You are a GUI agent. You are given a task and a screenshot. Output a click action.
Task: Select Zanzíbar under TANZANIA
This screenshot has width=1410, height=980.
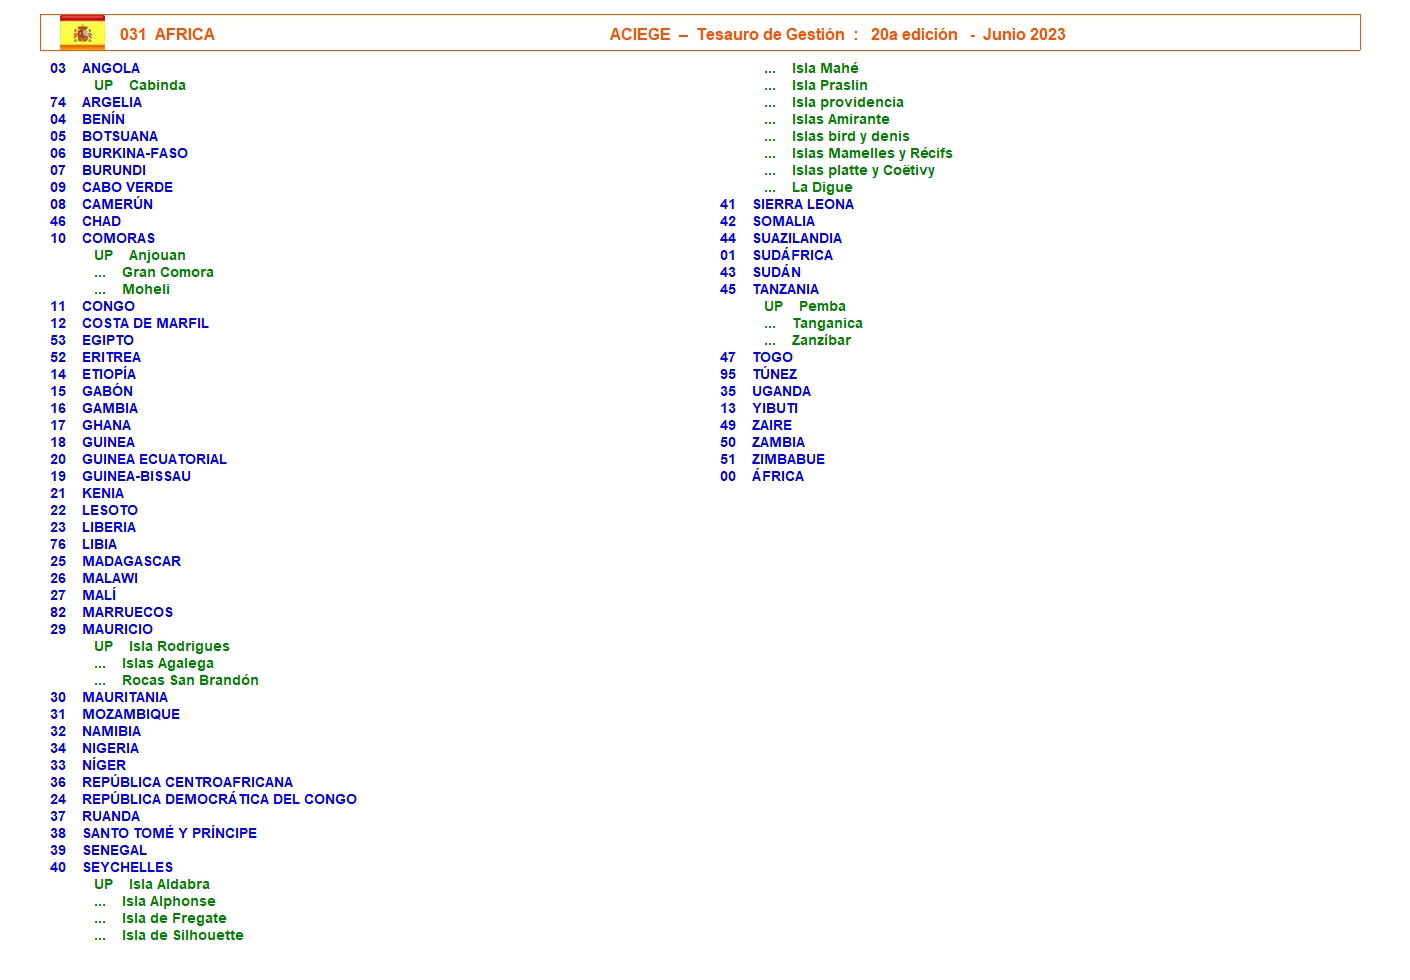click(x=821, y=340)
